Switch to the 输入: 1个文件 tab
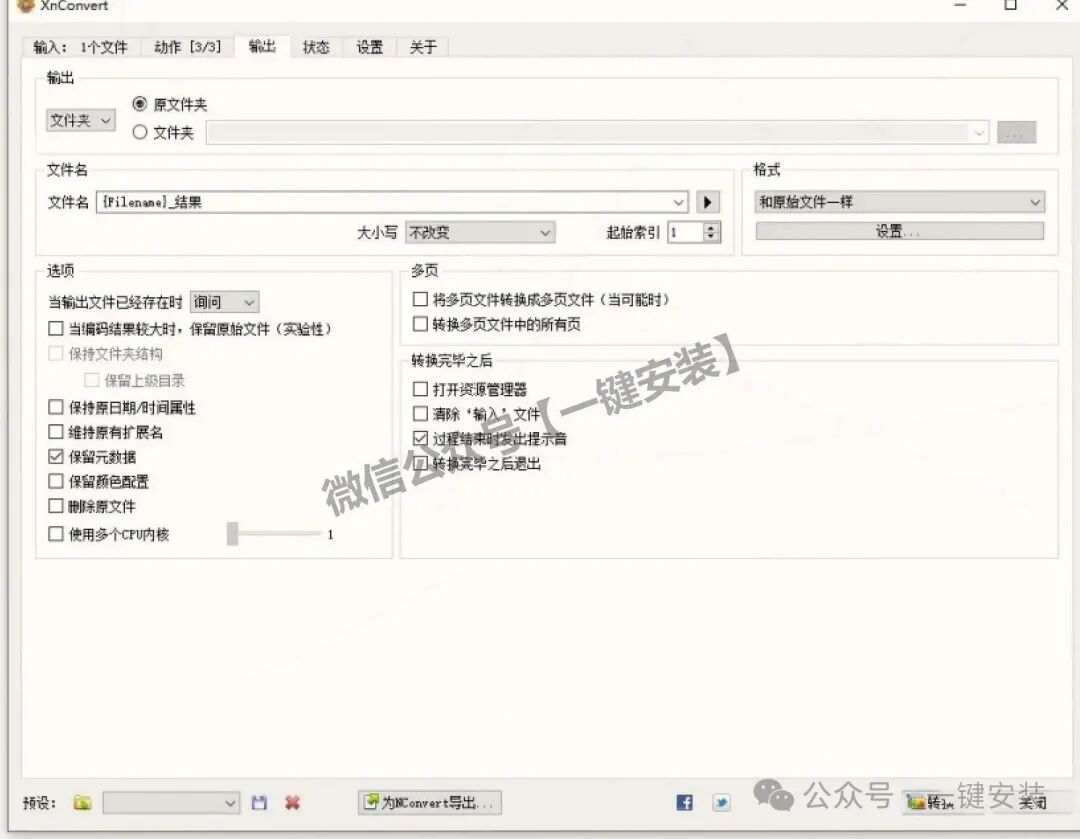1080x839 pixels. tap(81, 47)
